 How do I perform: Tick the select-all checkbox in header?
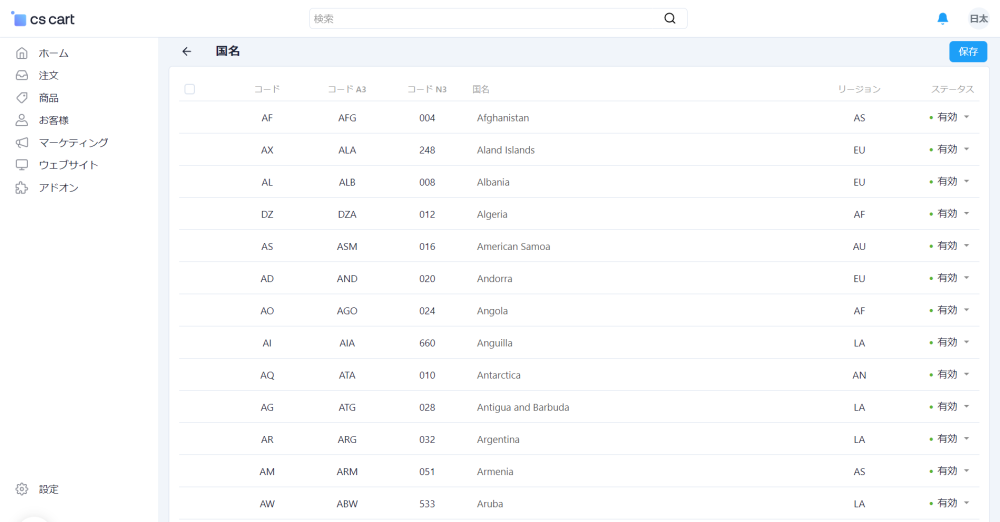click(189, 89)
